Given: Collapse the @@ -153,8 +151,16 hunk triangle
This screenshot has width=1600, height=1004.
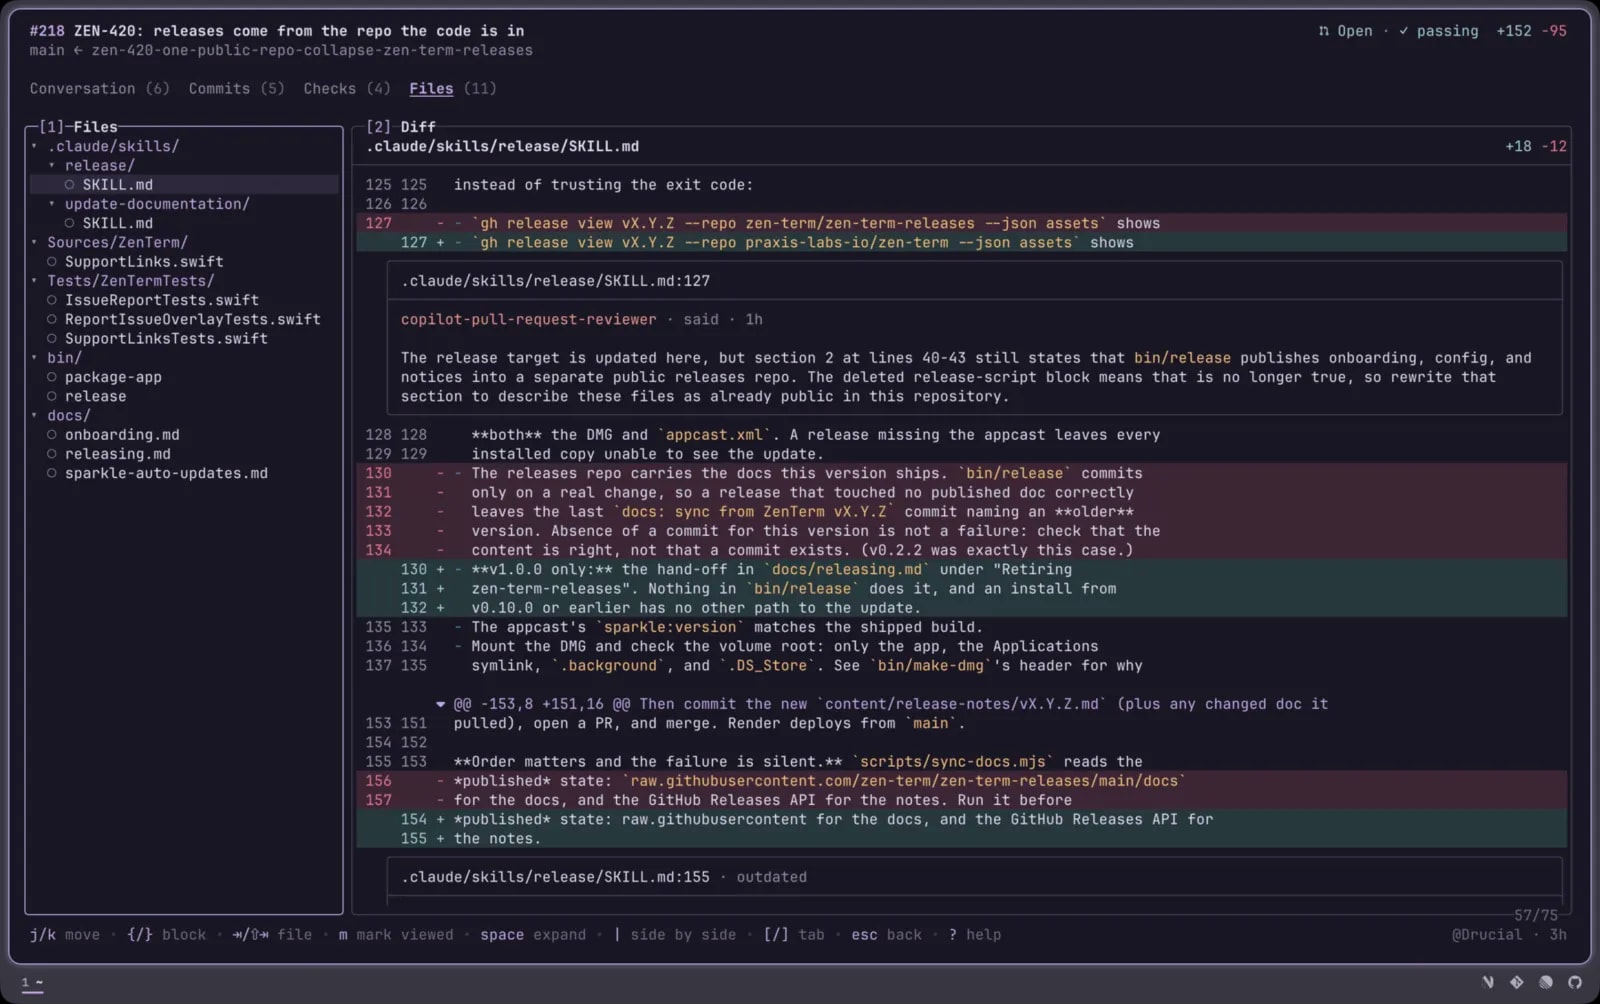Looking at the screenshot, I should pos(440,704).
